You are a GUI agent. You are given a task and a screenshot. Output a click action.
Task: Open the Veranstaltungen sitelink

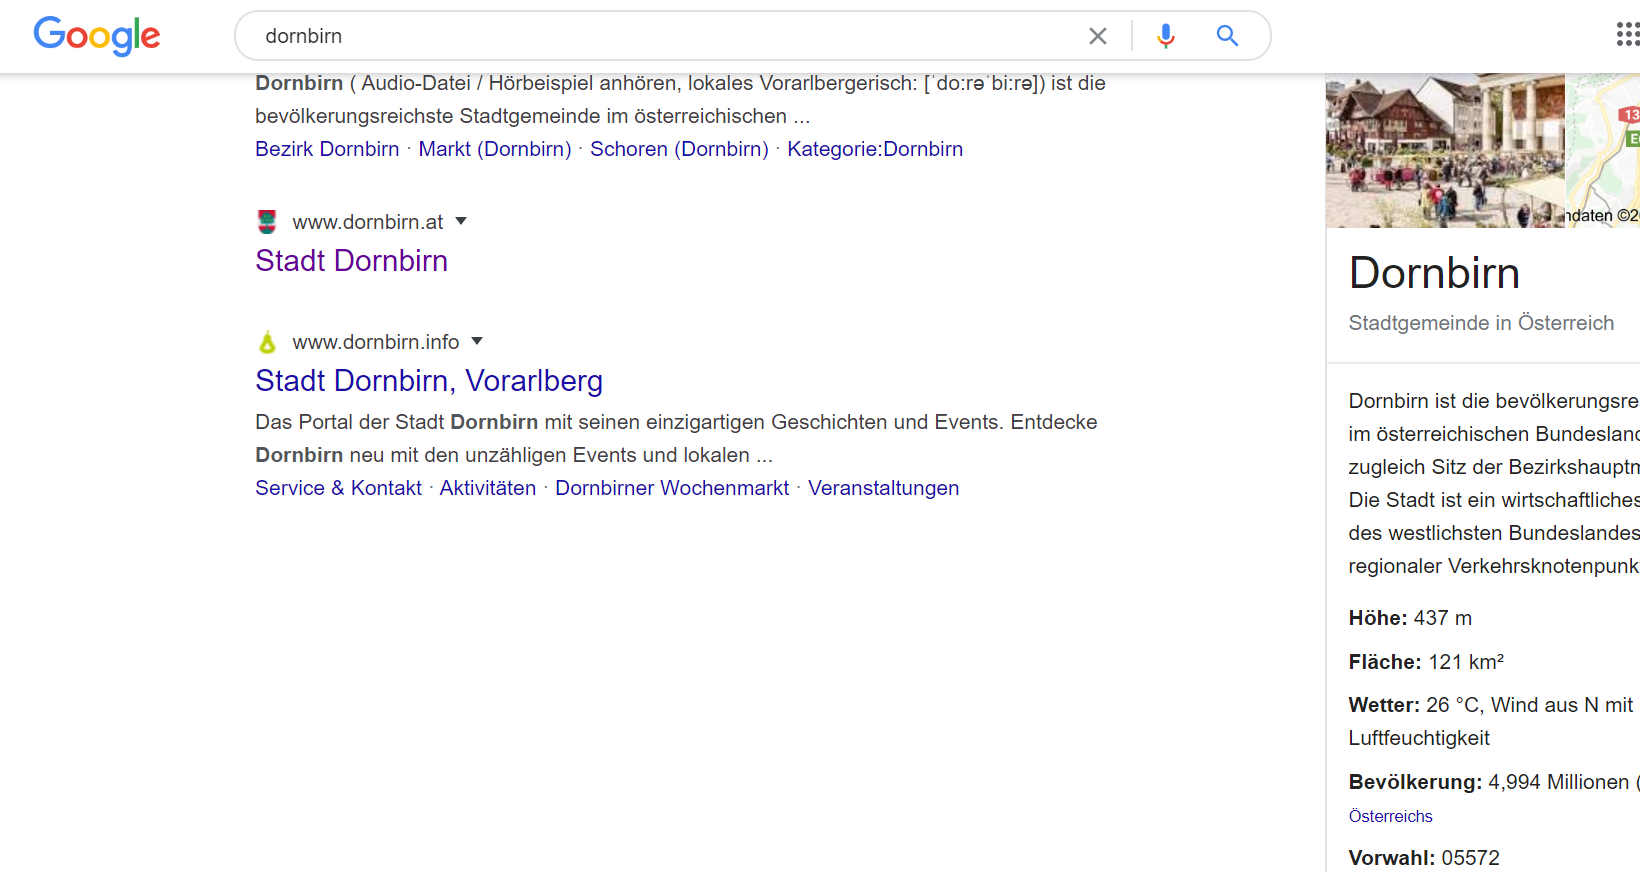point(883,488)
